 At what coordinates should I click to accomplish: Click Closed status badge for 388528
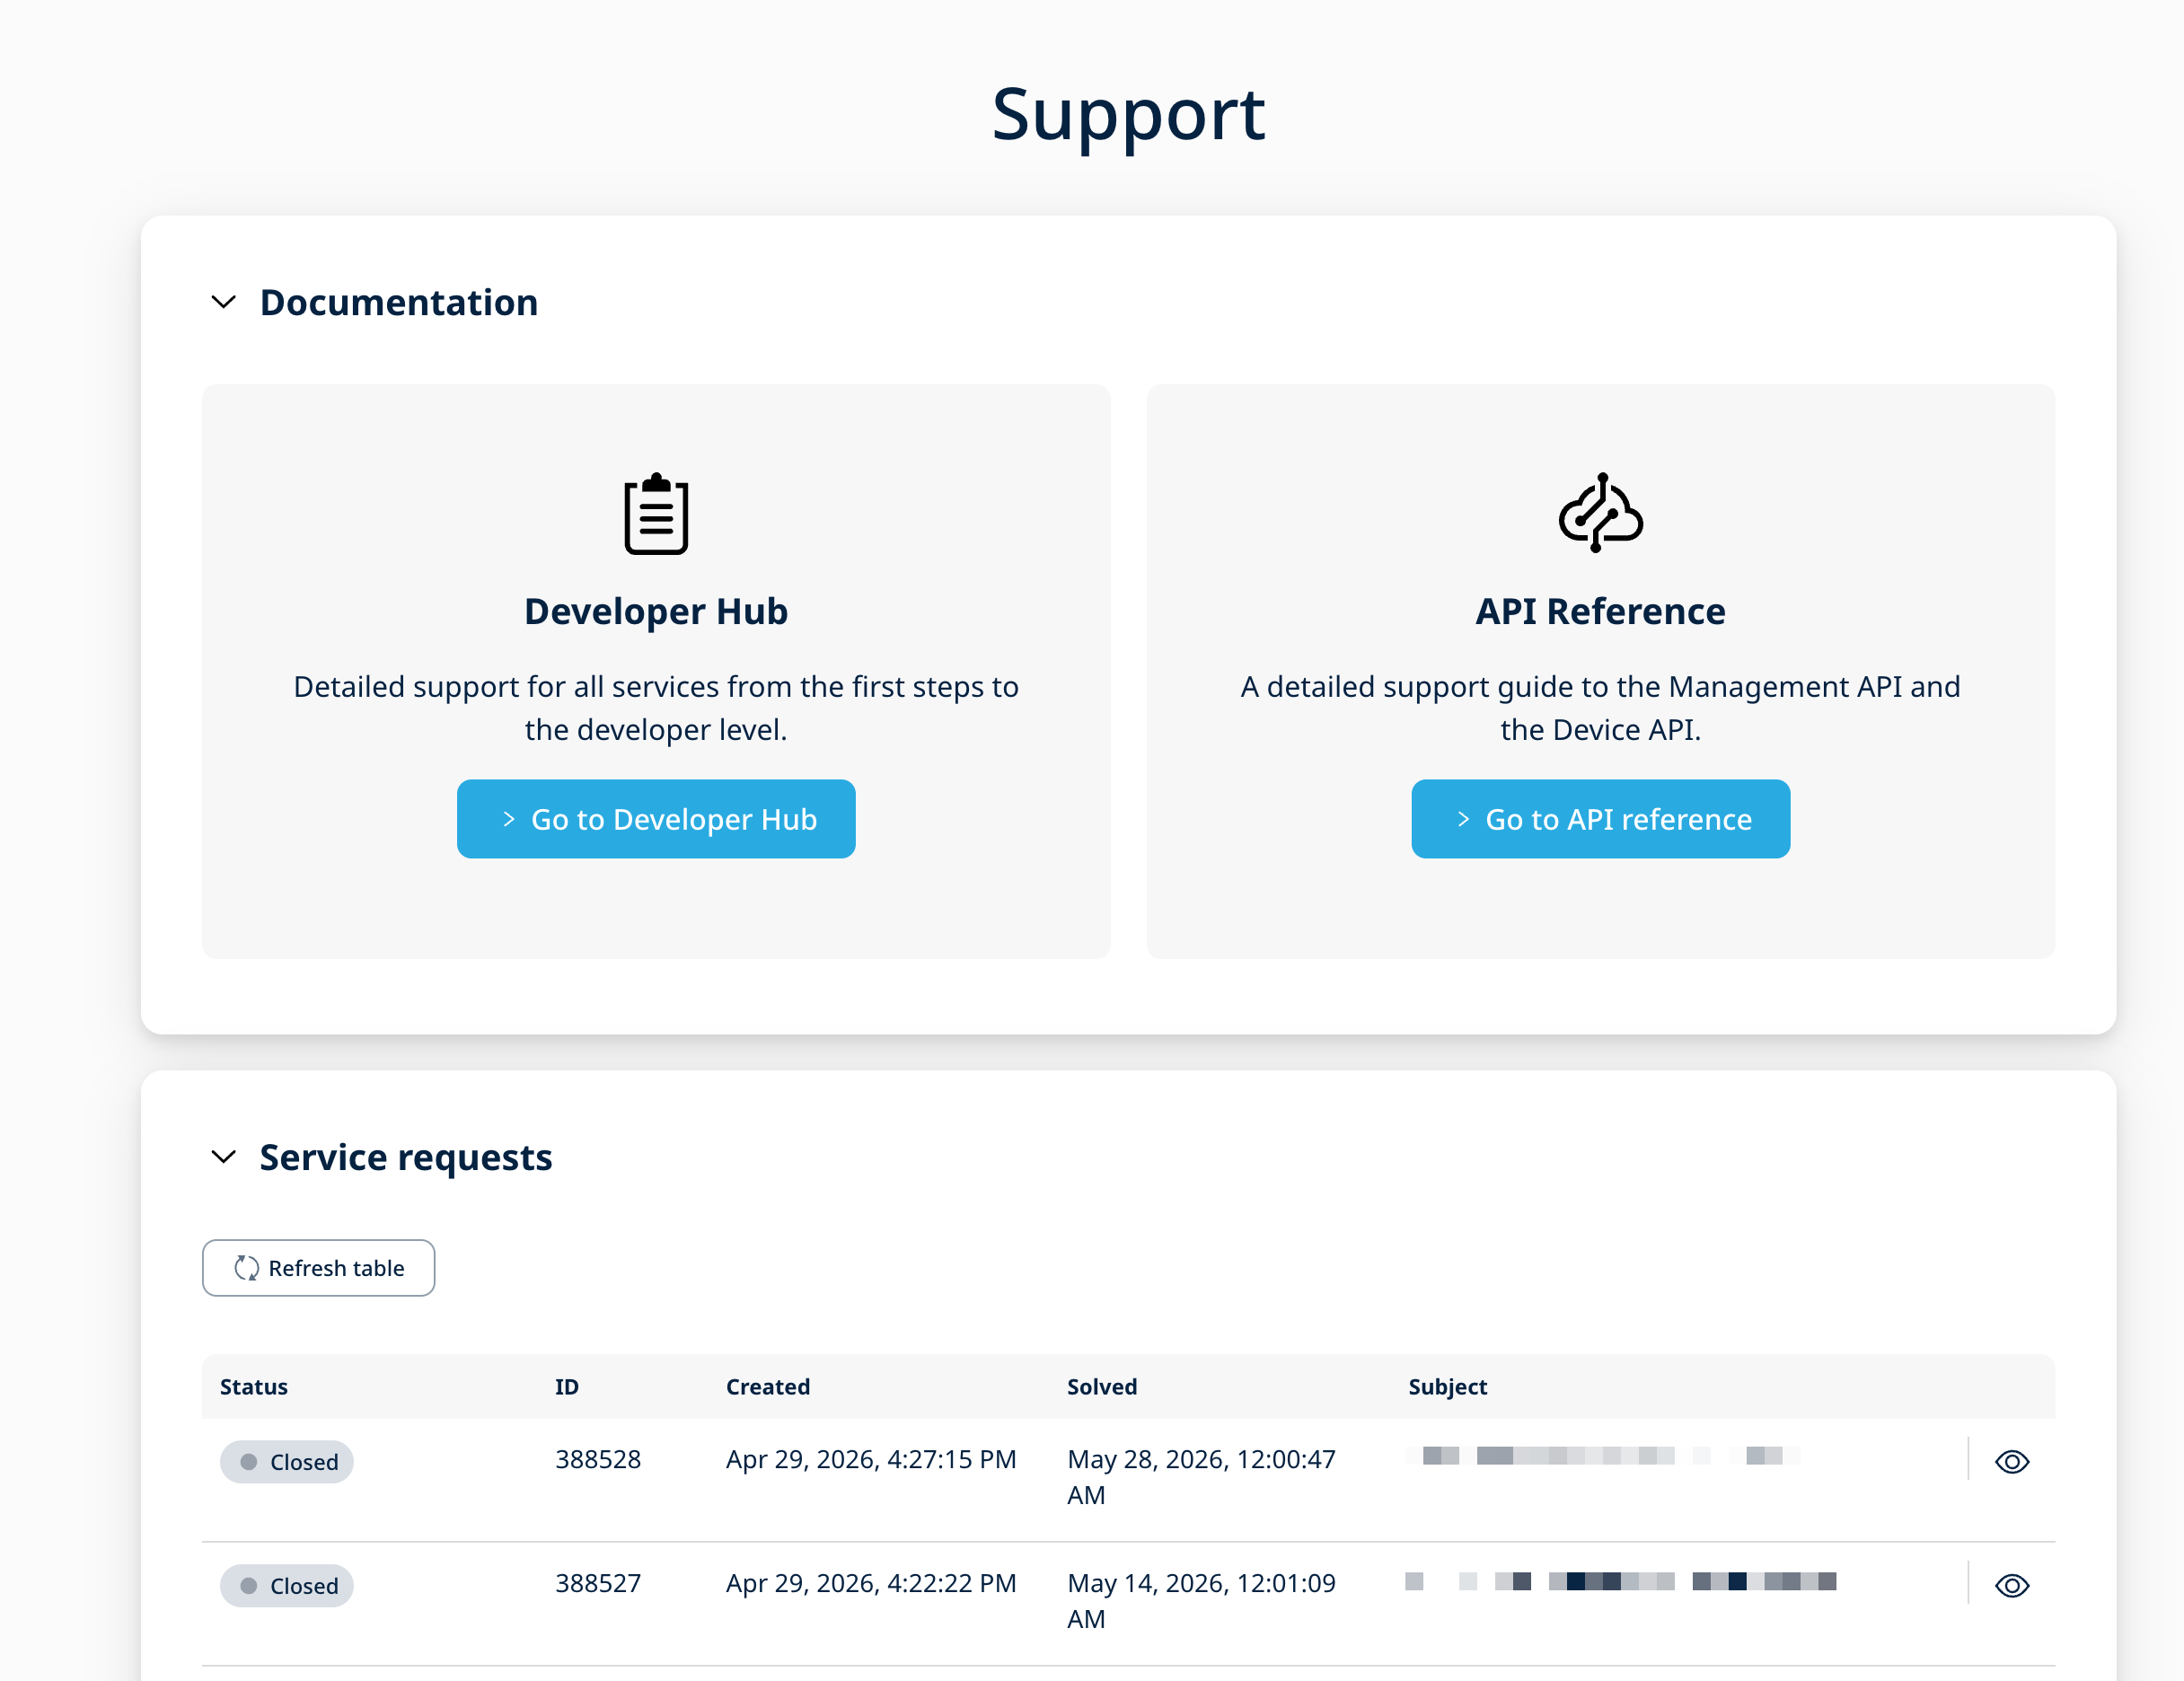287,1462
